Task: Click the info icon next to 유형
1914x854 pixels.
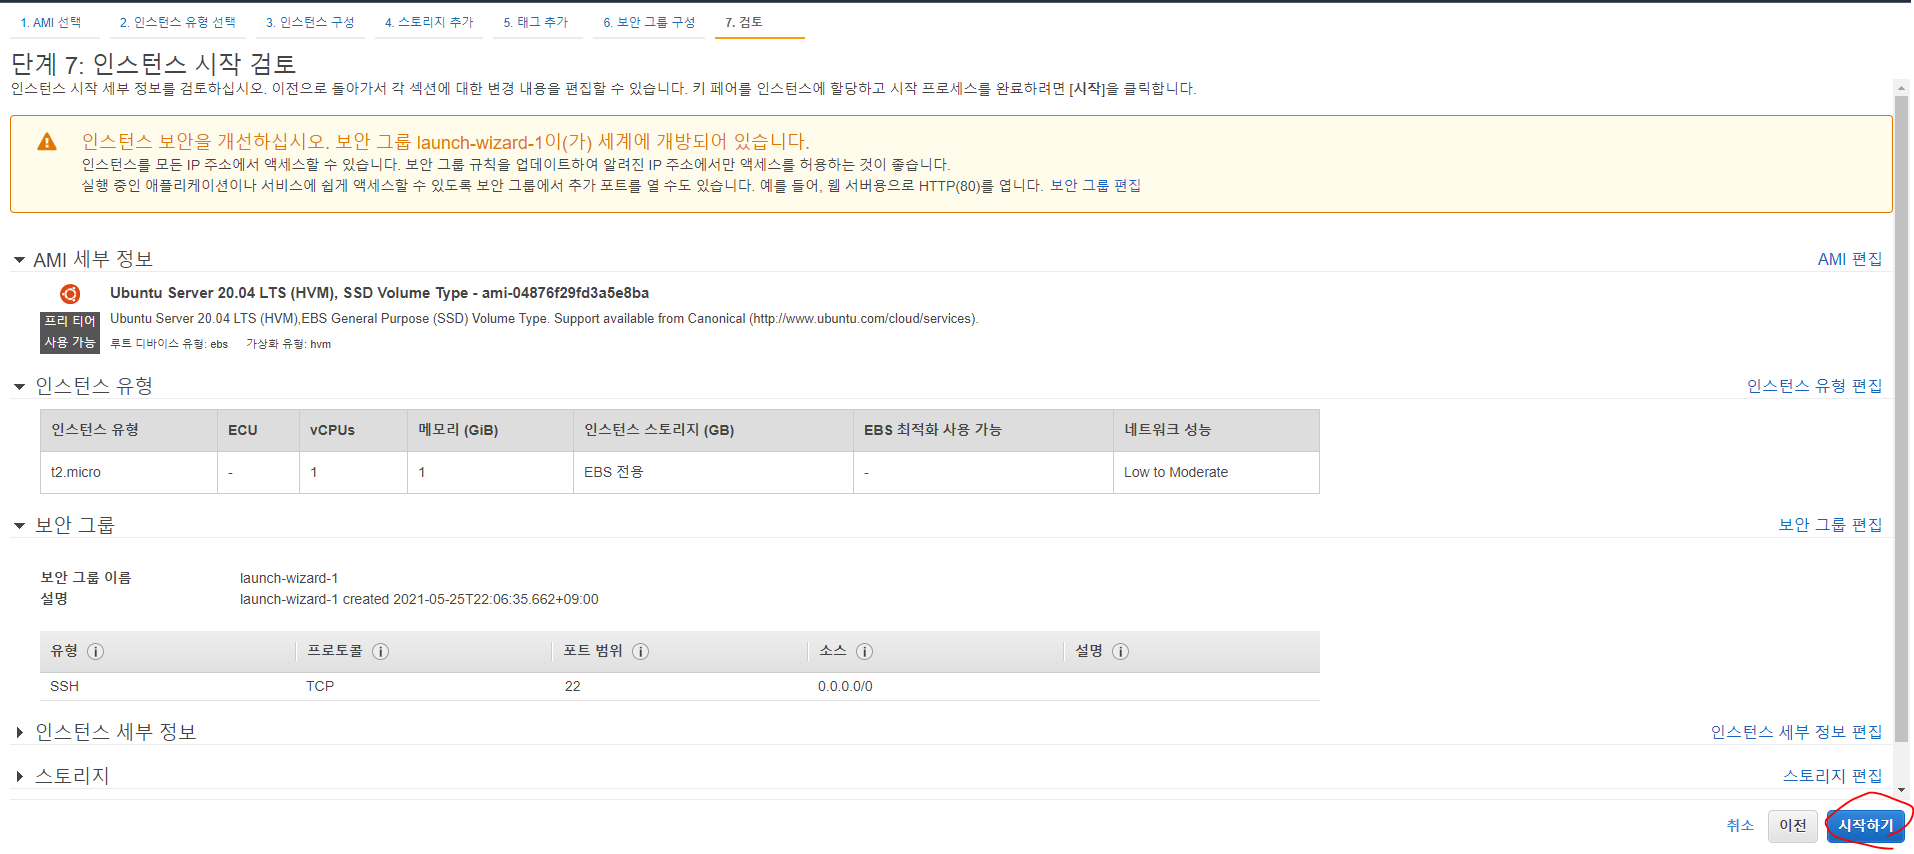Action: point(96,651)
